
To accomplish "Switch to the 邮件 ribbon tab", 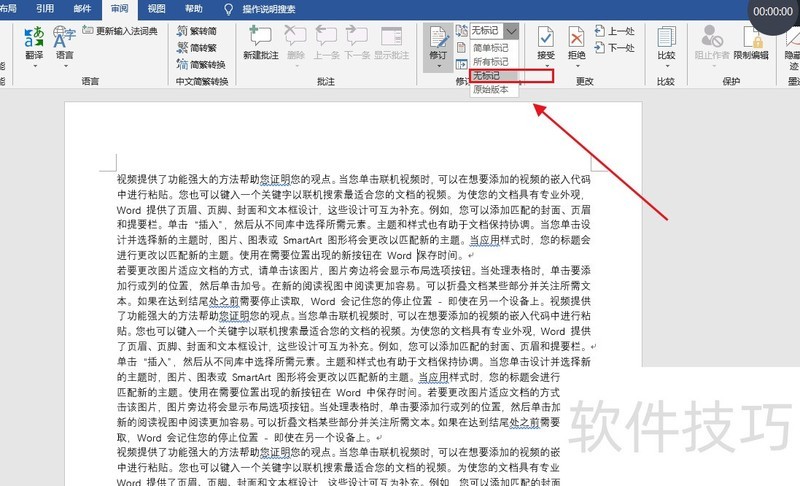I will tap(82, 9).
